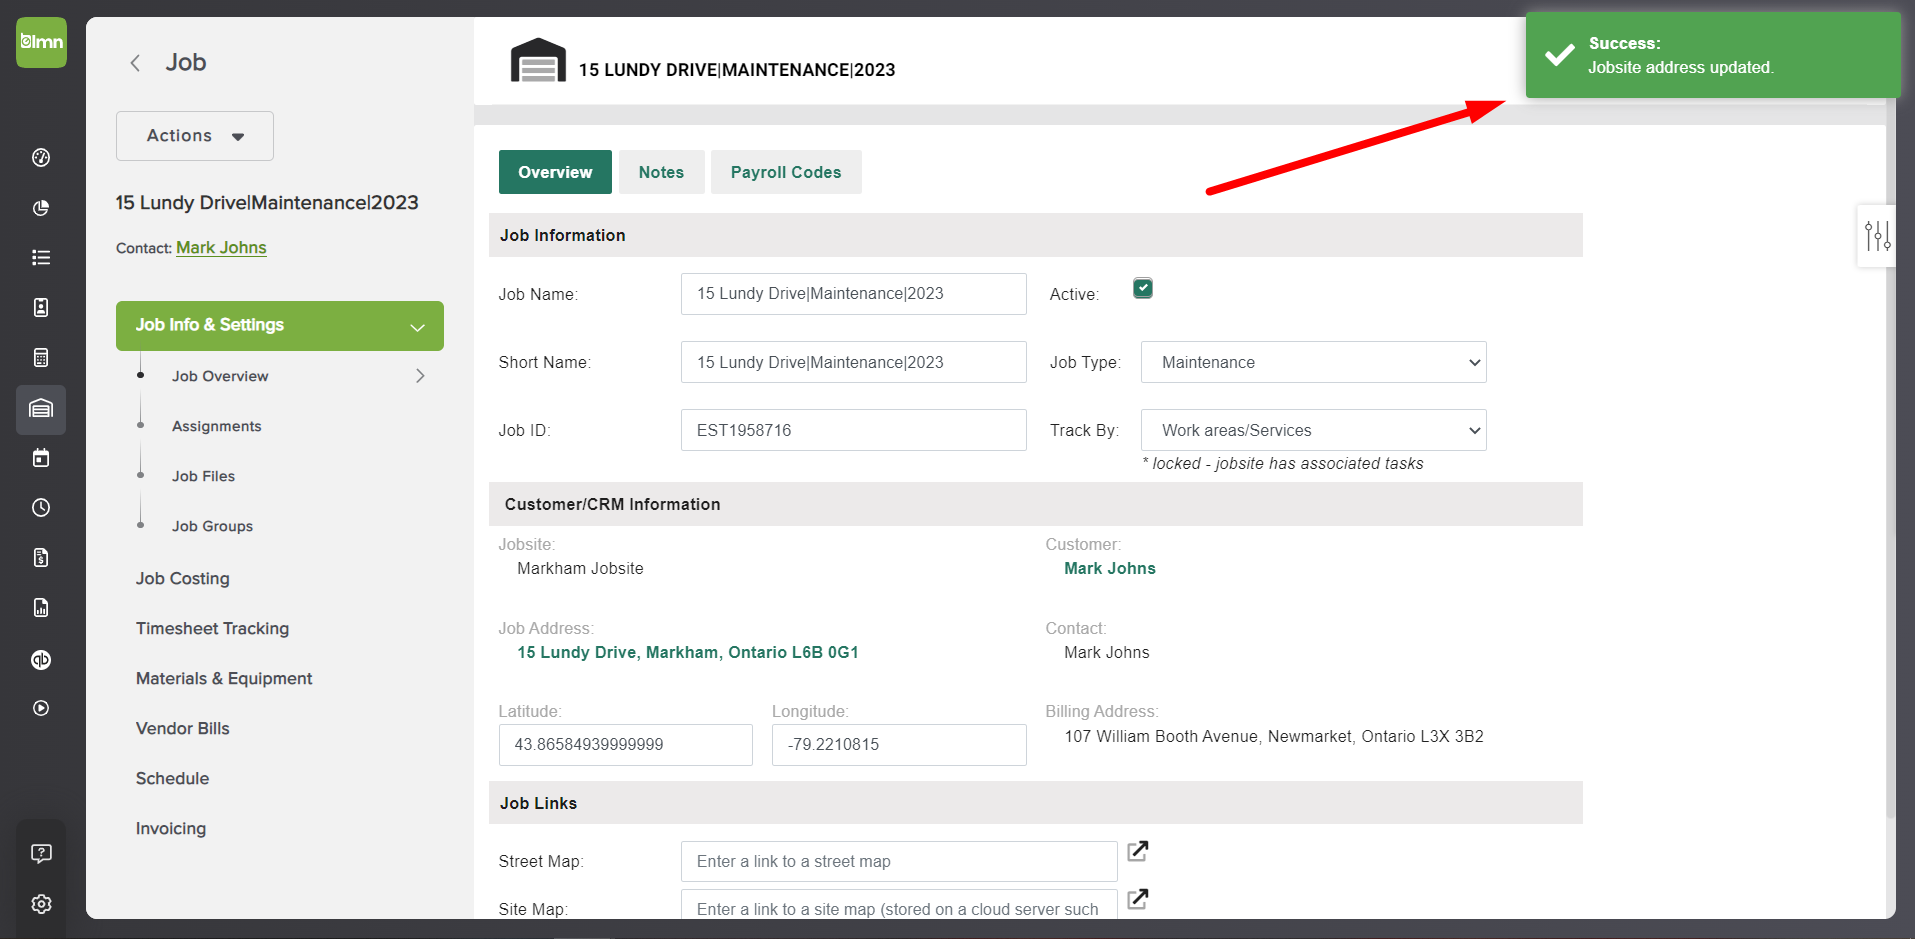Viewport: 1915px width, 939px height.
Task: Open the Site Map external link icon
Action: click(1138, 899)
